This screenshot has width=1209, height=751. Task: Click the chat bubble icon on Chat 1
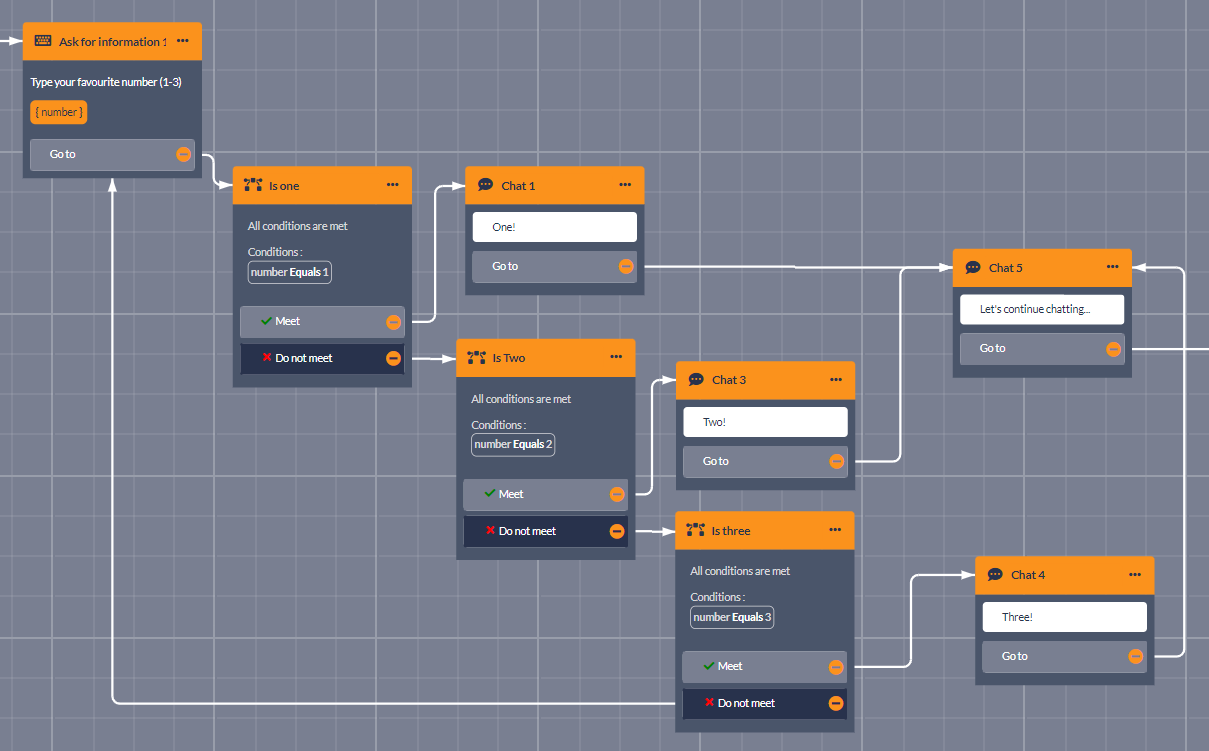pos(486,185)
